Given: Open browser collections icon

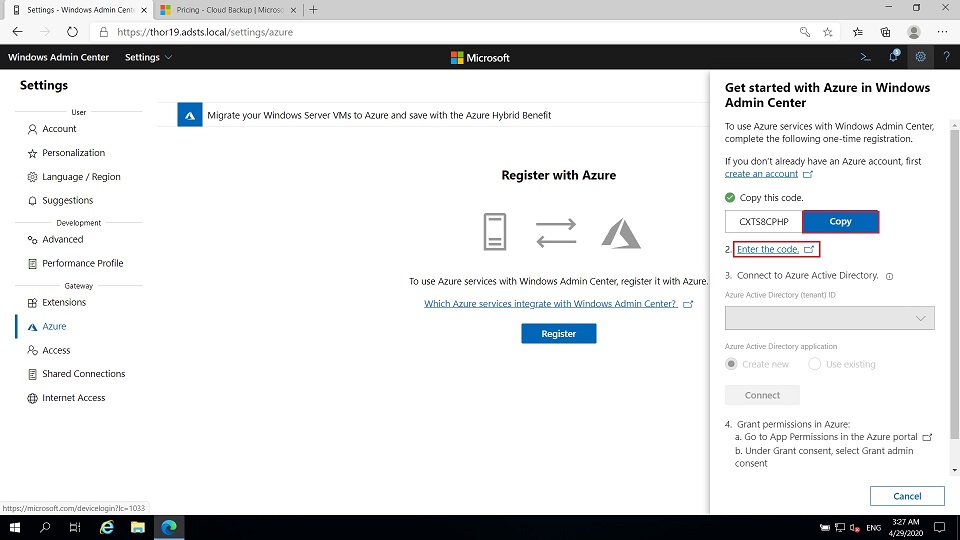Looking at the screenshot, I should [885, 32].
